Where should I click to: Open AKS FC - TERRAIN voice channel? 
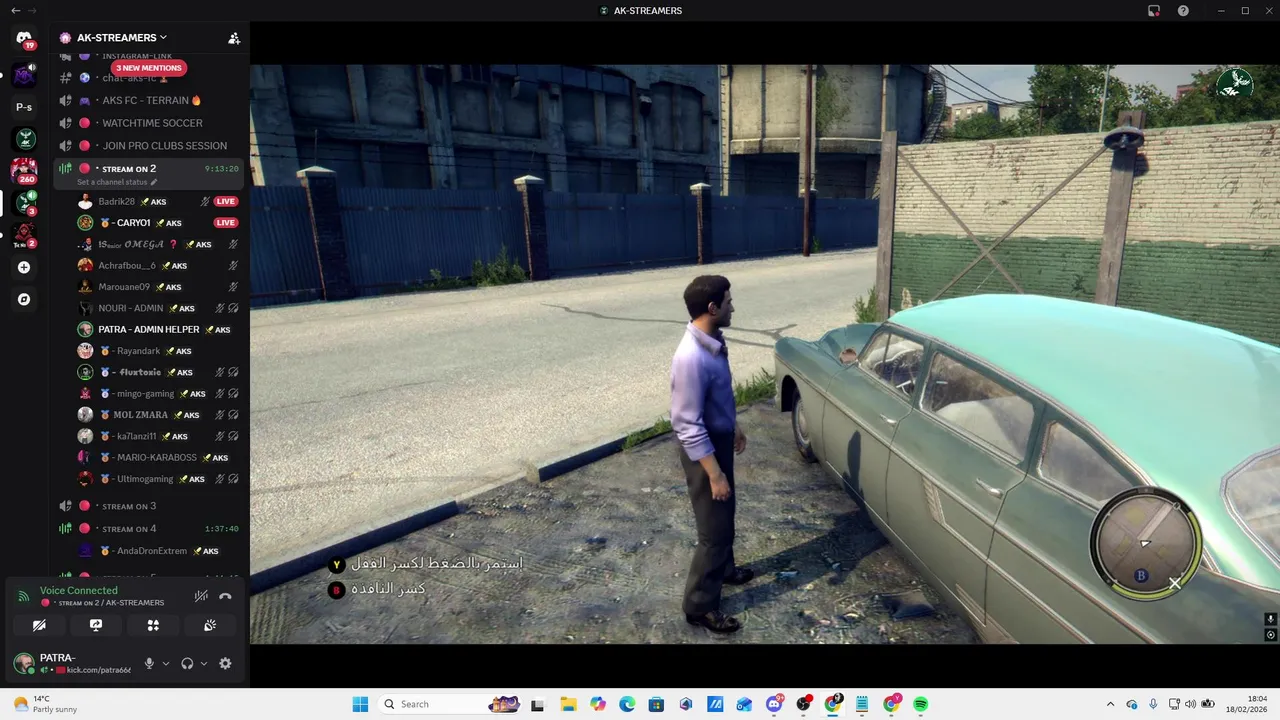[147, 100]
